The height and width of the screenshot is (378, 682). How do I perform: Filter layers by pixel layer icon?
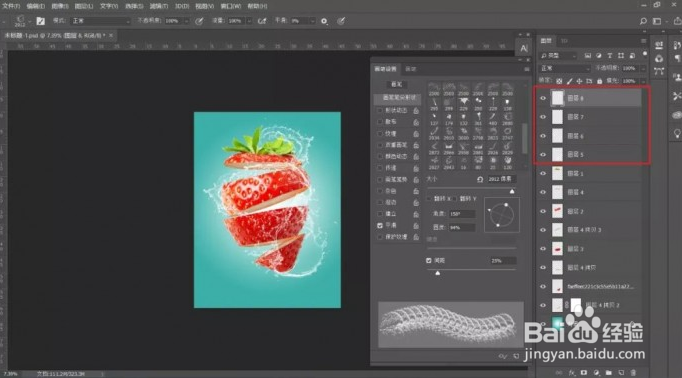tap(588, 56)
